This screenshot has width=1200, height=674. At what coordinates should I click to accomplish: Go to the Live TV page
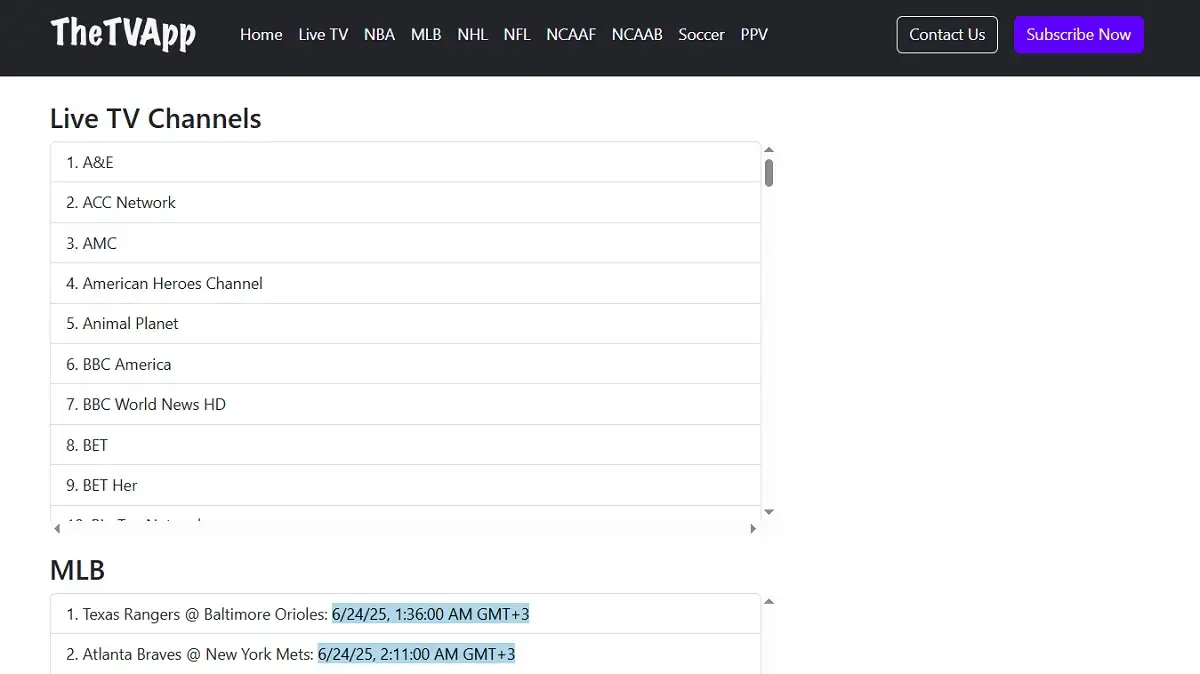click(323, 34)
